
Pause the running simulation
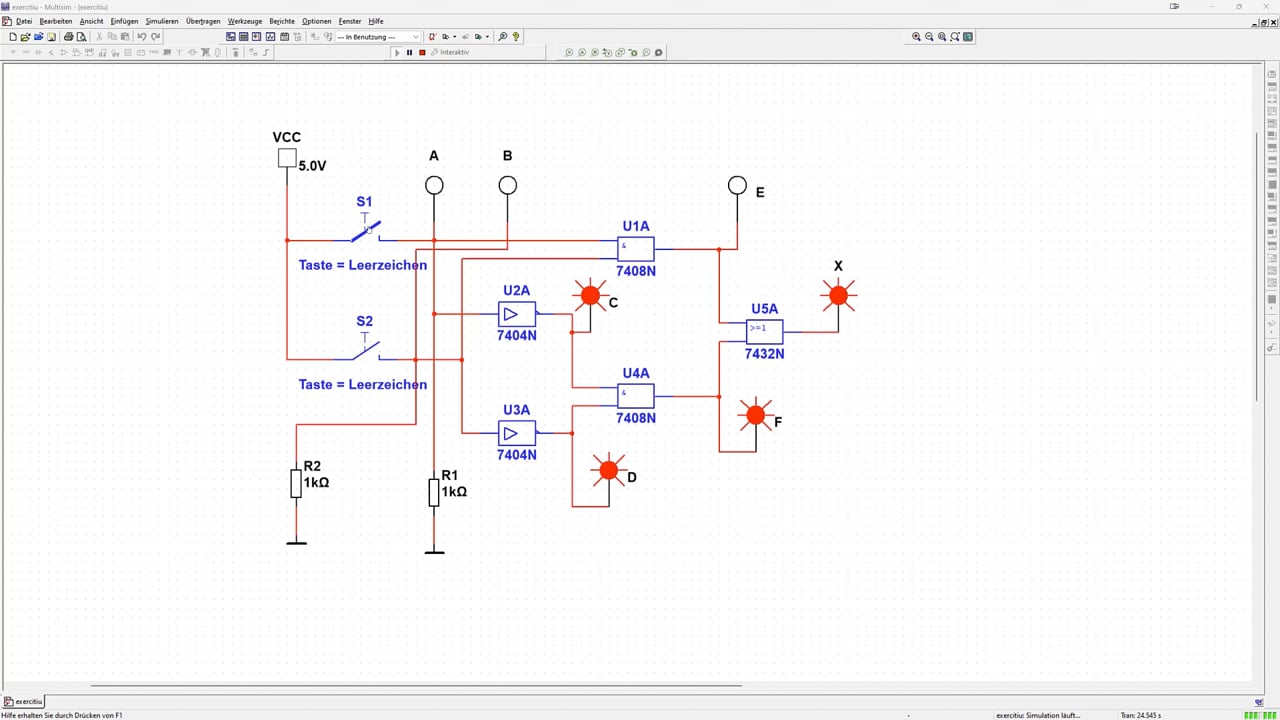tap(409, 52)
